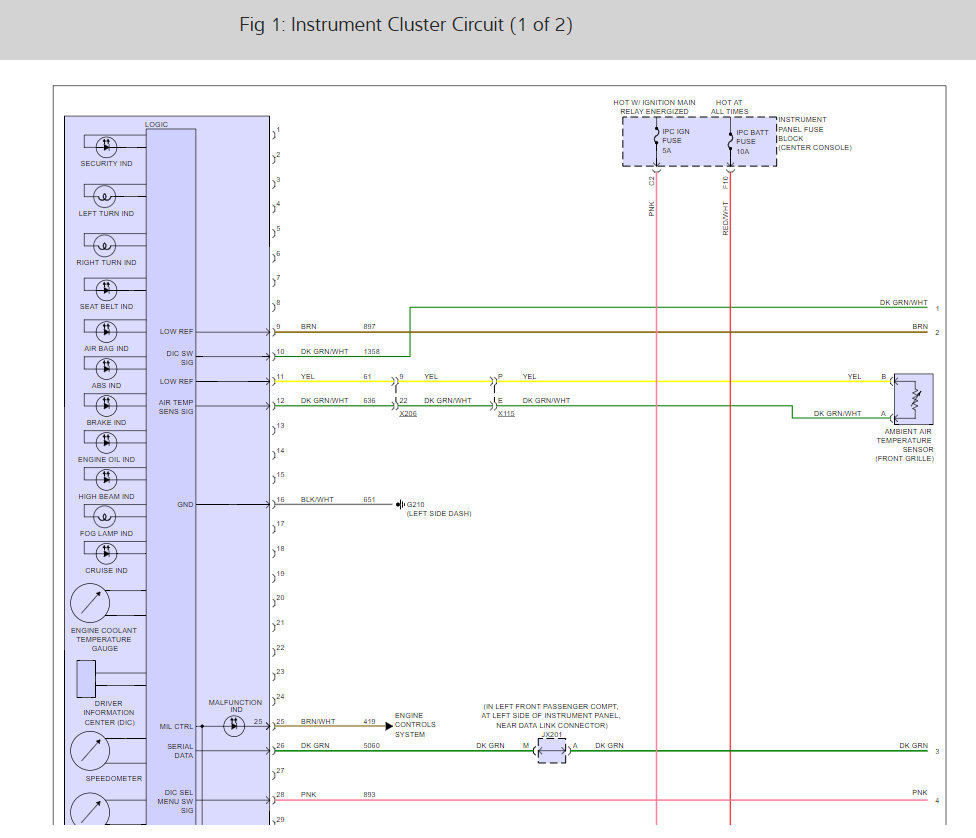Click the Malfunction indicator LED symbol
The image size is (976, 838).
pyautogui.click(x=234, y=726)
